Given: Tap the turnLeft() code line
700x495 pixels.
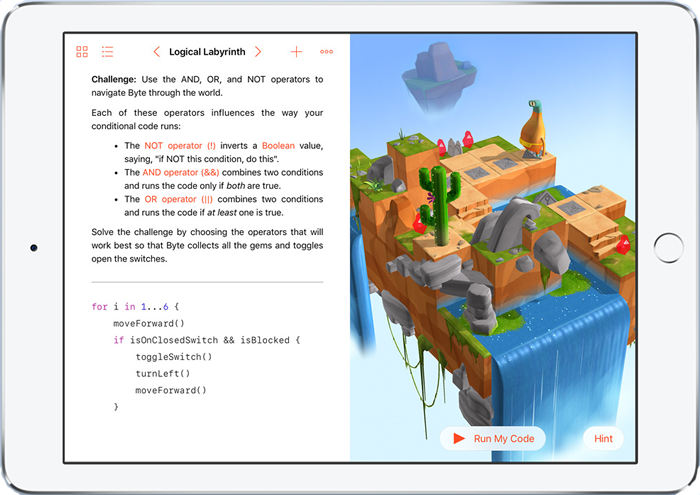Looking at the screenshot, I should point(163,374).
